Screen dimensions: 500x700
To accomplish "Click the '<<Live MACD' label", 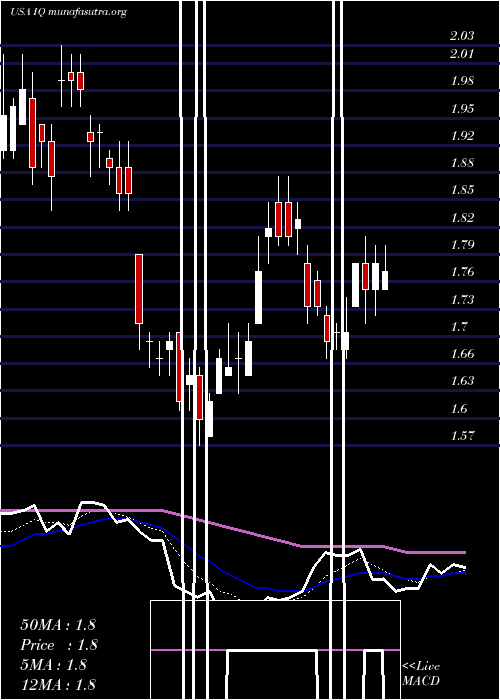I will [421, 673].
